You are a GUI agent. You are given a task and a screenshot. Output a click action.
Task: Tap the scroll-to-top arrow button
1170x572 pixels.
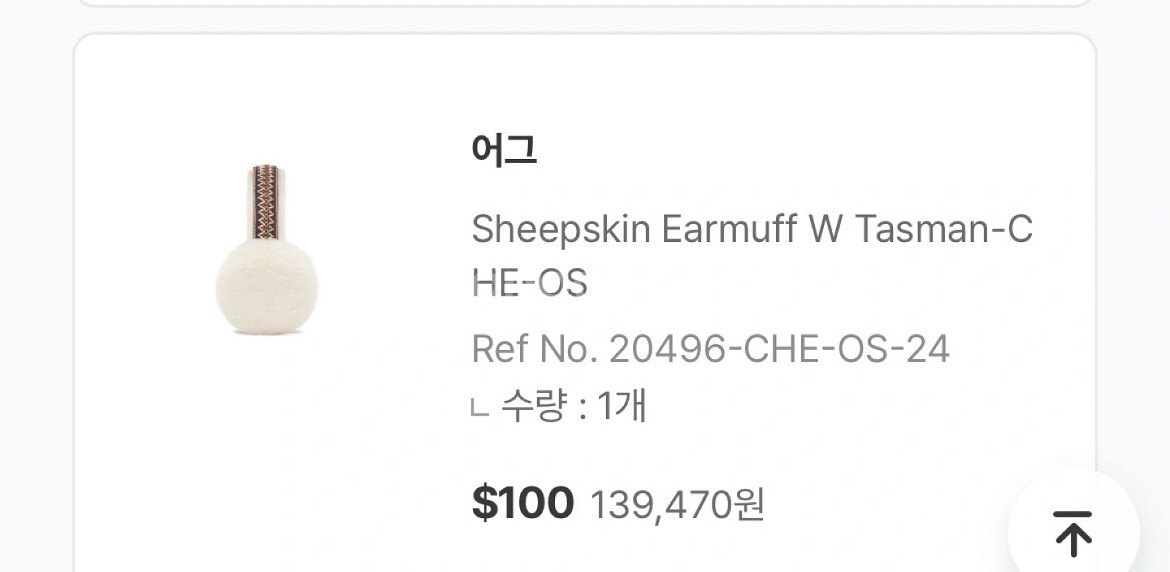point(1073,532)
